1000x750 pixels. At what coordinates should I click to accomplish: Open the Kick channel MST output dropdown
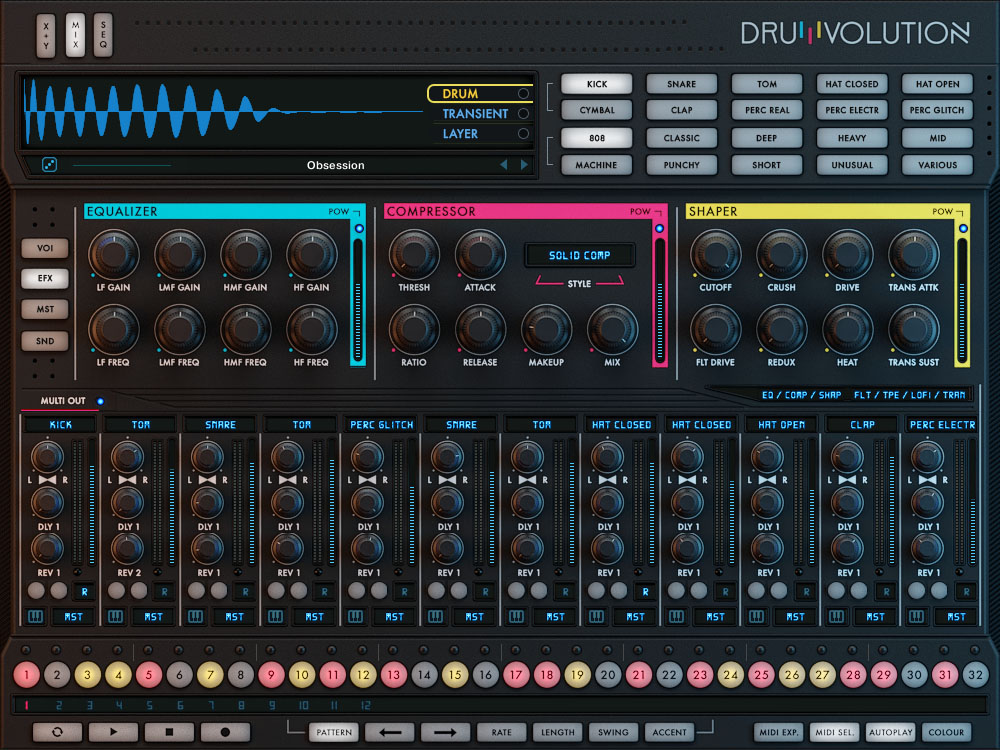tap(73, 616)
